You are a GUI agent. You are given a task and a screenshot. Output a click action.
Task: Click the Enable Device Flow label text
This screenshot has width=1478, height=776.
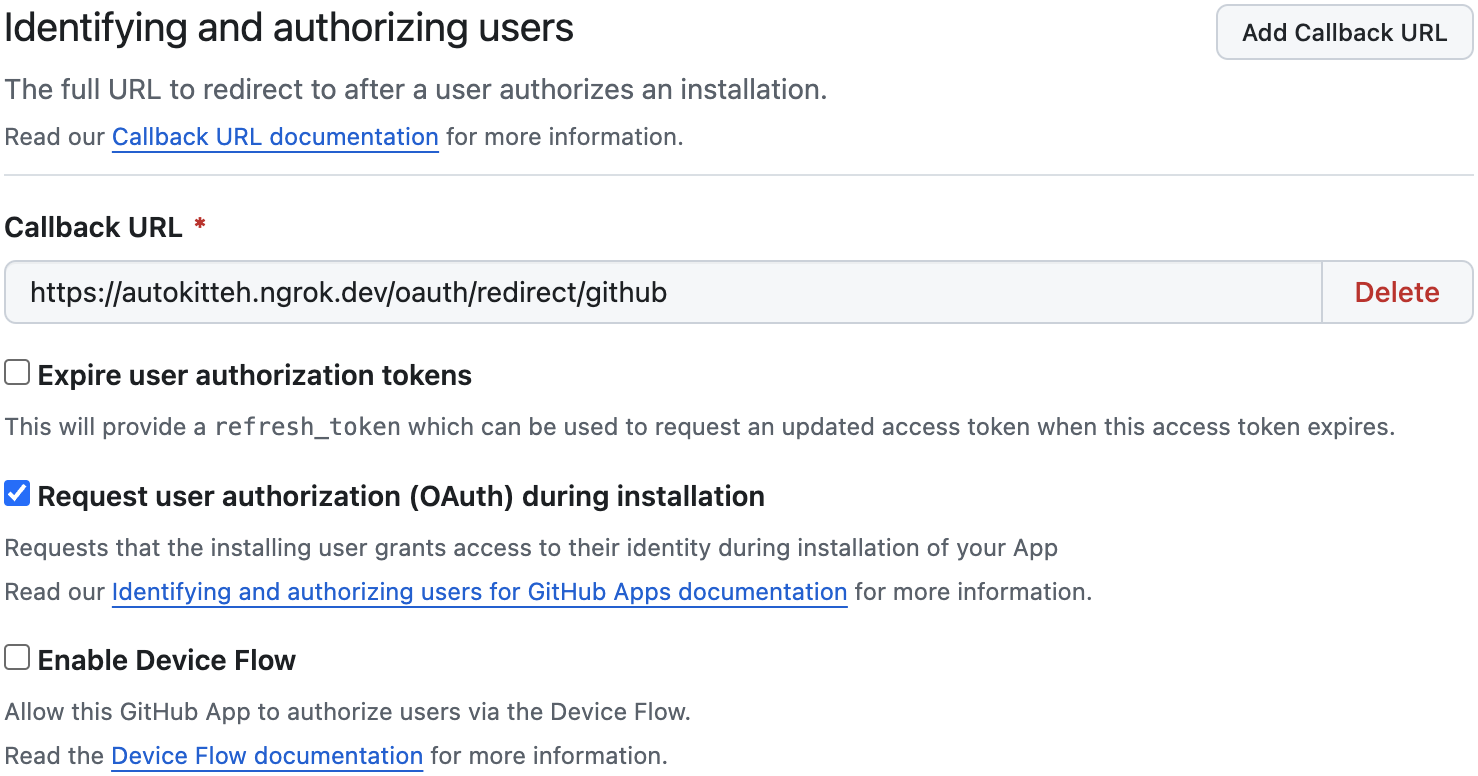pyautogui.click(x=167, y=661)
